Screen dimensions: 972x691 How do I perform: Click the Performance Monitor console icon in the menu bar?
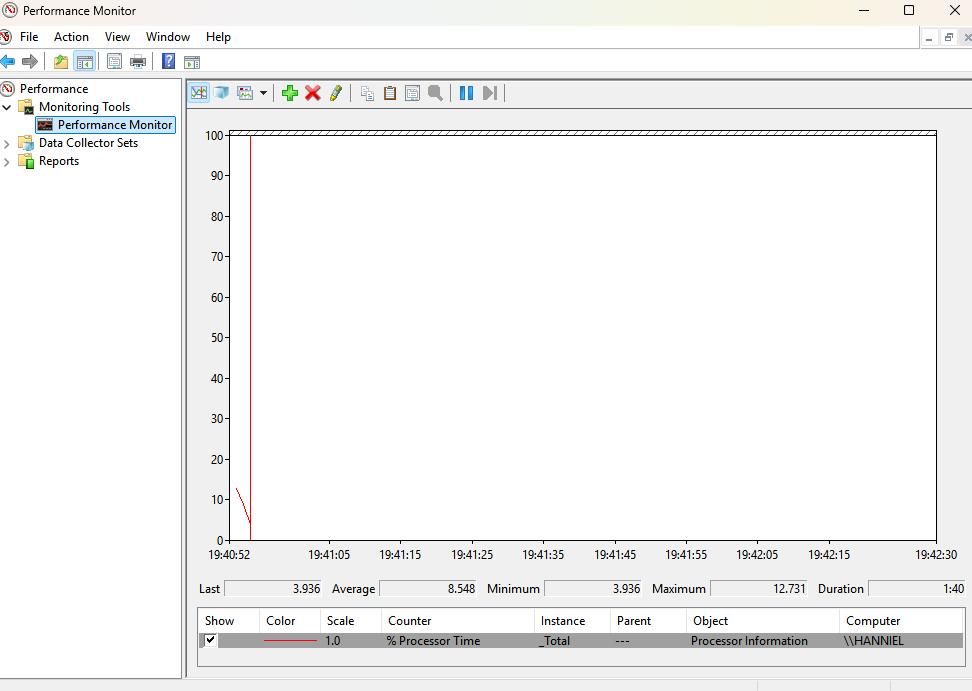click(5, 37)
